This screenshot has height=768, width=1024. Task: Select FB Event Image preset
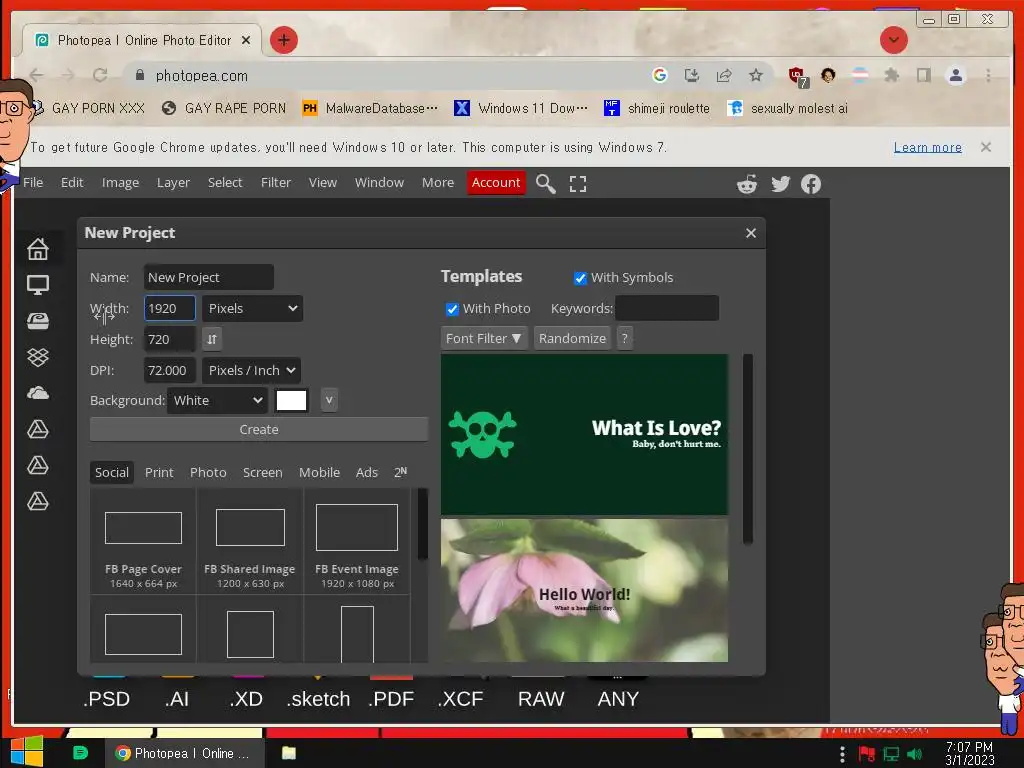357,541
